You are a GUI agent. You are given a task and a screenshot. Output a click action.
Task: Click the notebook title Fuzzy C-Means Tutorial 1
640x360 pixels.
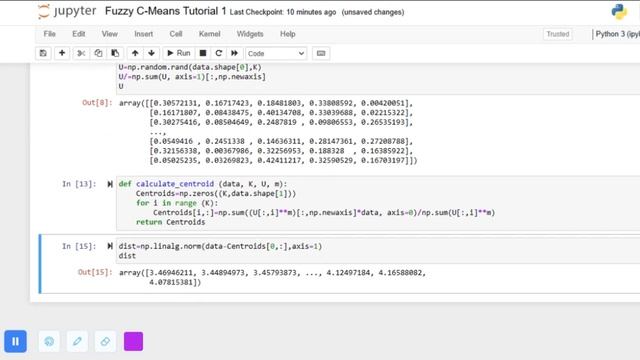pos(165,11)
